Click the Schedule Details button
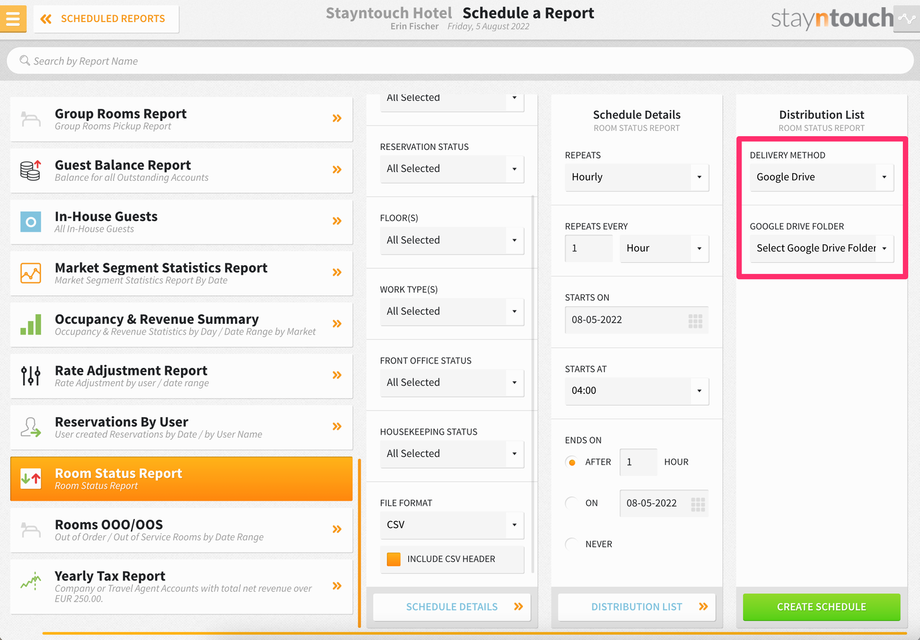The height and width of the screenshot is (640, 920). click(452, 607)
